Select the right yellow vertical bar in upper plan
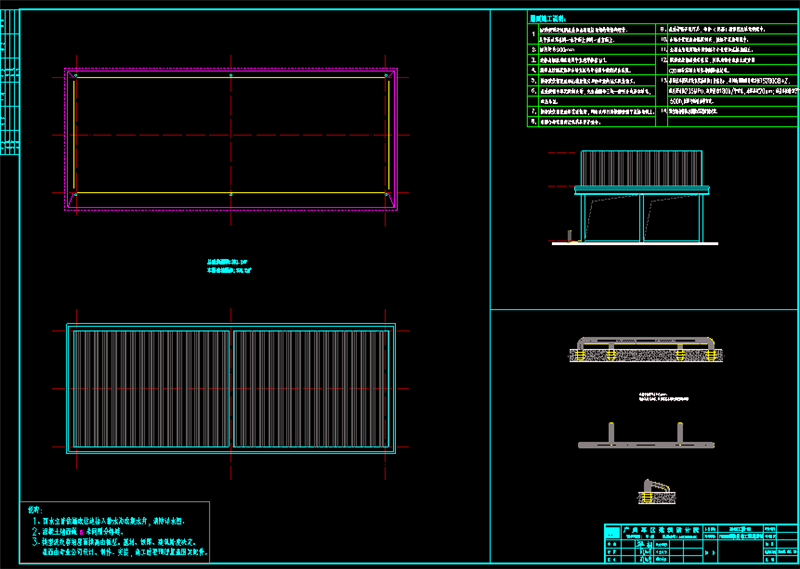The image size is (800, 569). click(389, 134)
